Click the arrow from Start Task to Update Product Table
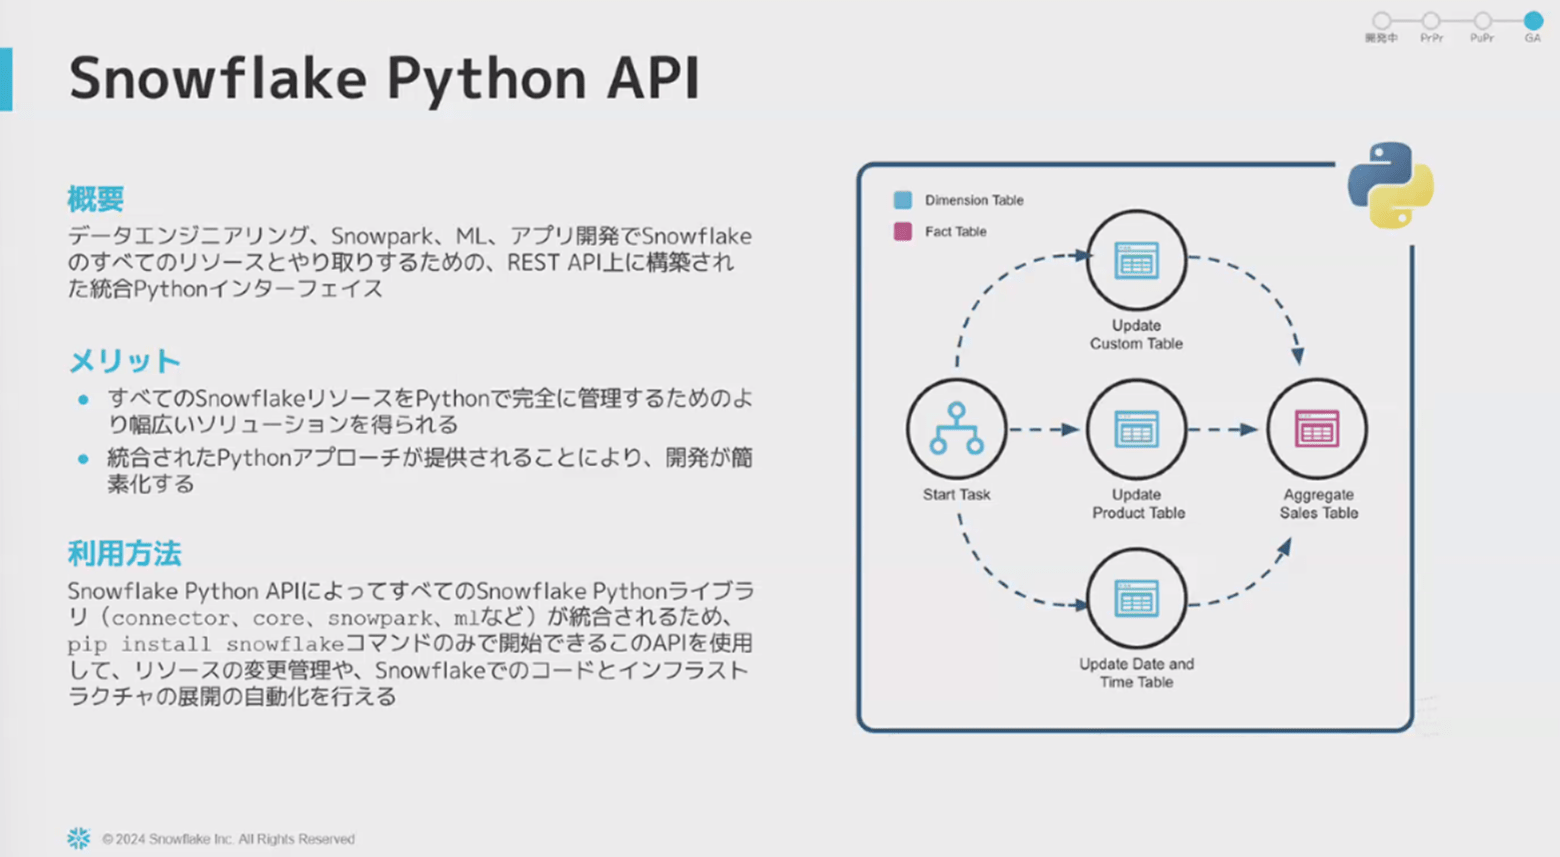 [1045, 430]
